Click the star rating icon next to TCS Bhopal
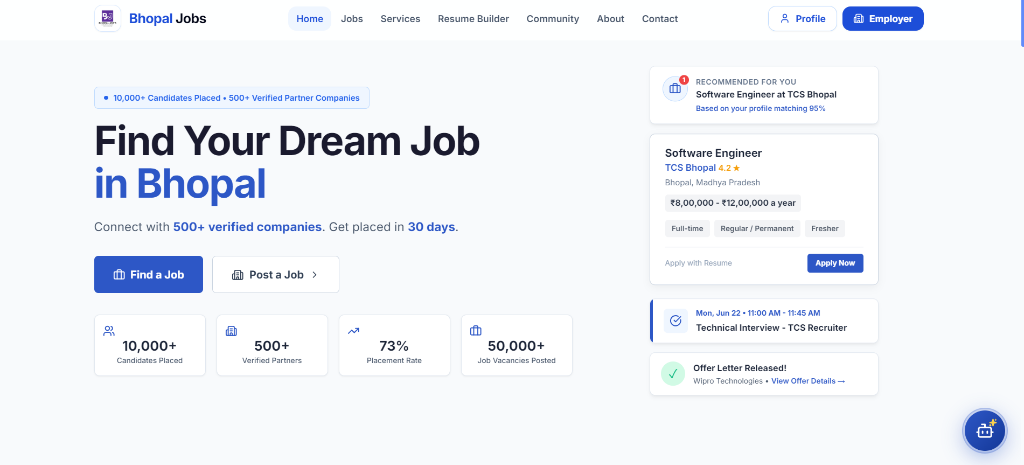The image size is (1024, 465). coord(736,168)
